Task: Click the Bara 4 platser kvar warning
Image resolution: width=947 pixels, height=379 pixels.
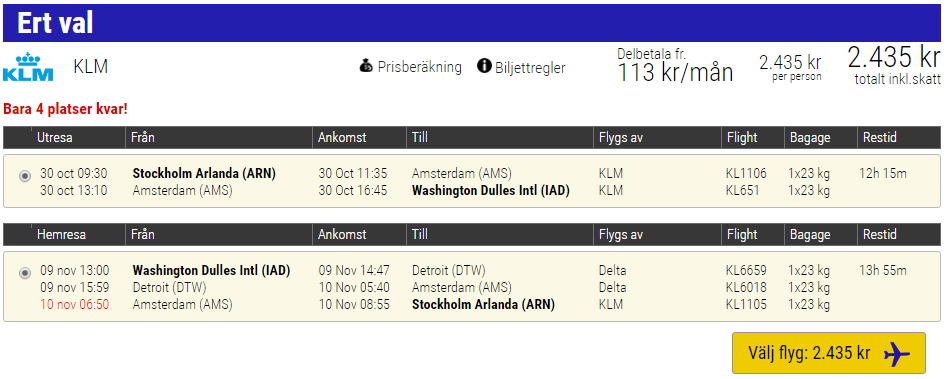Action: 66,109
